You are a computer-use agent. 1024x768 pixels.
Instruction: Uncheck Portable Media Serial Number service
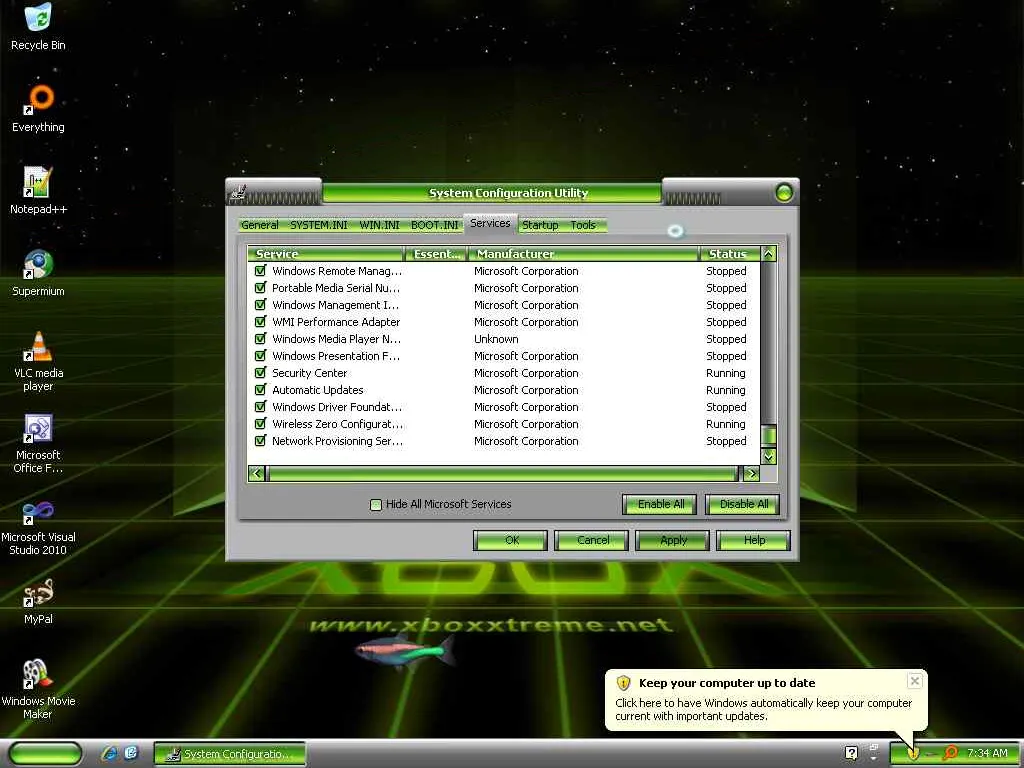261,287
